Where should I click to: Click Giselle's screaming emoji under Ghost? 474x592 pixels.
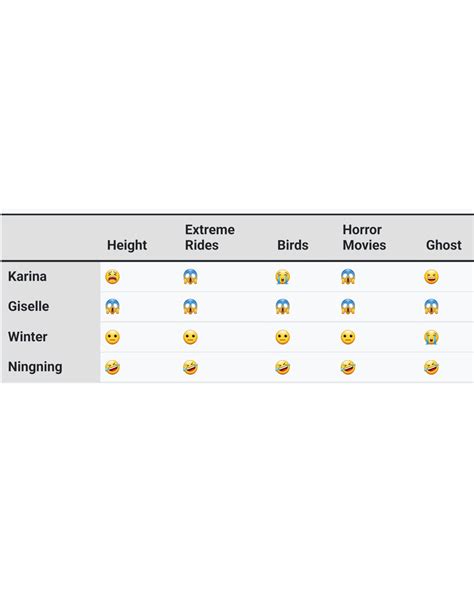pos(431,307)
